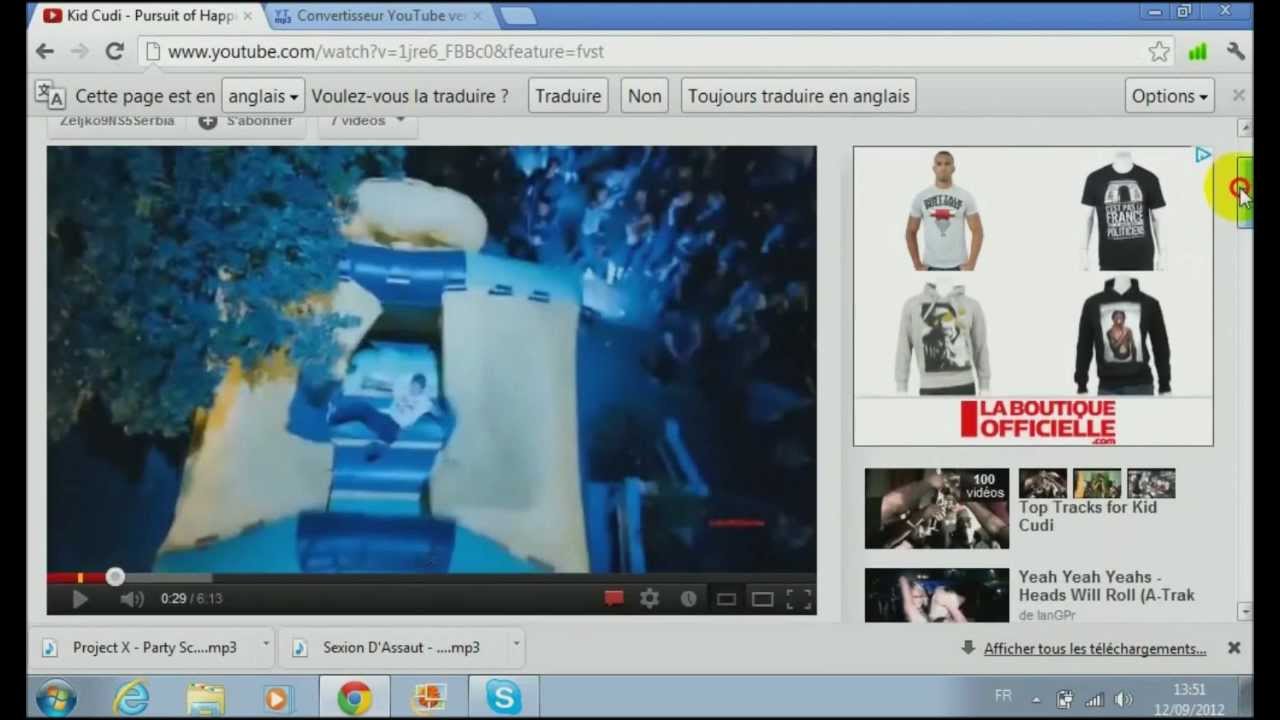Subscribe with the S'abonner button

246,121
